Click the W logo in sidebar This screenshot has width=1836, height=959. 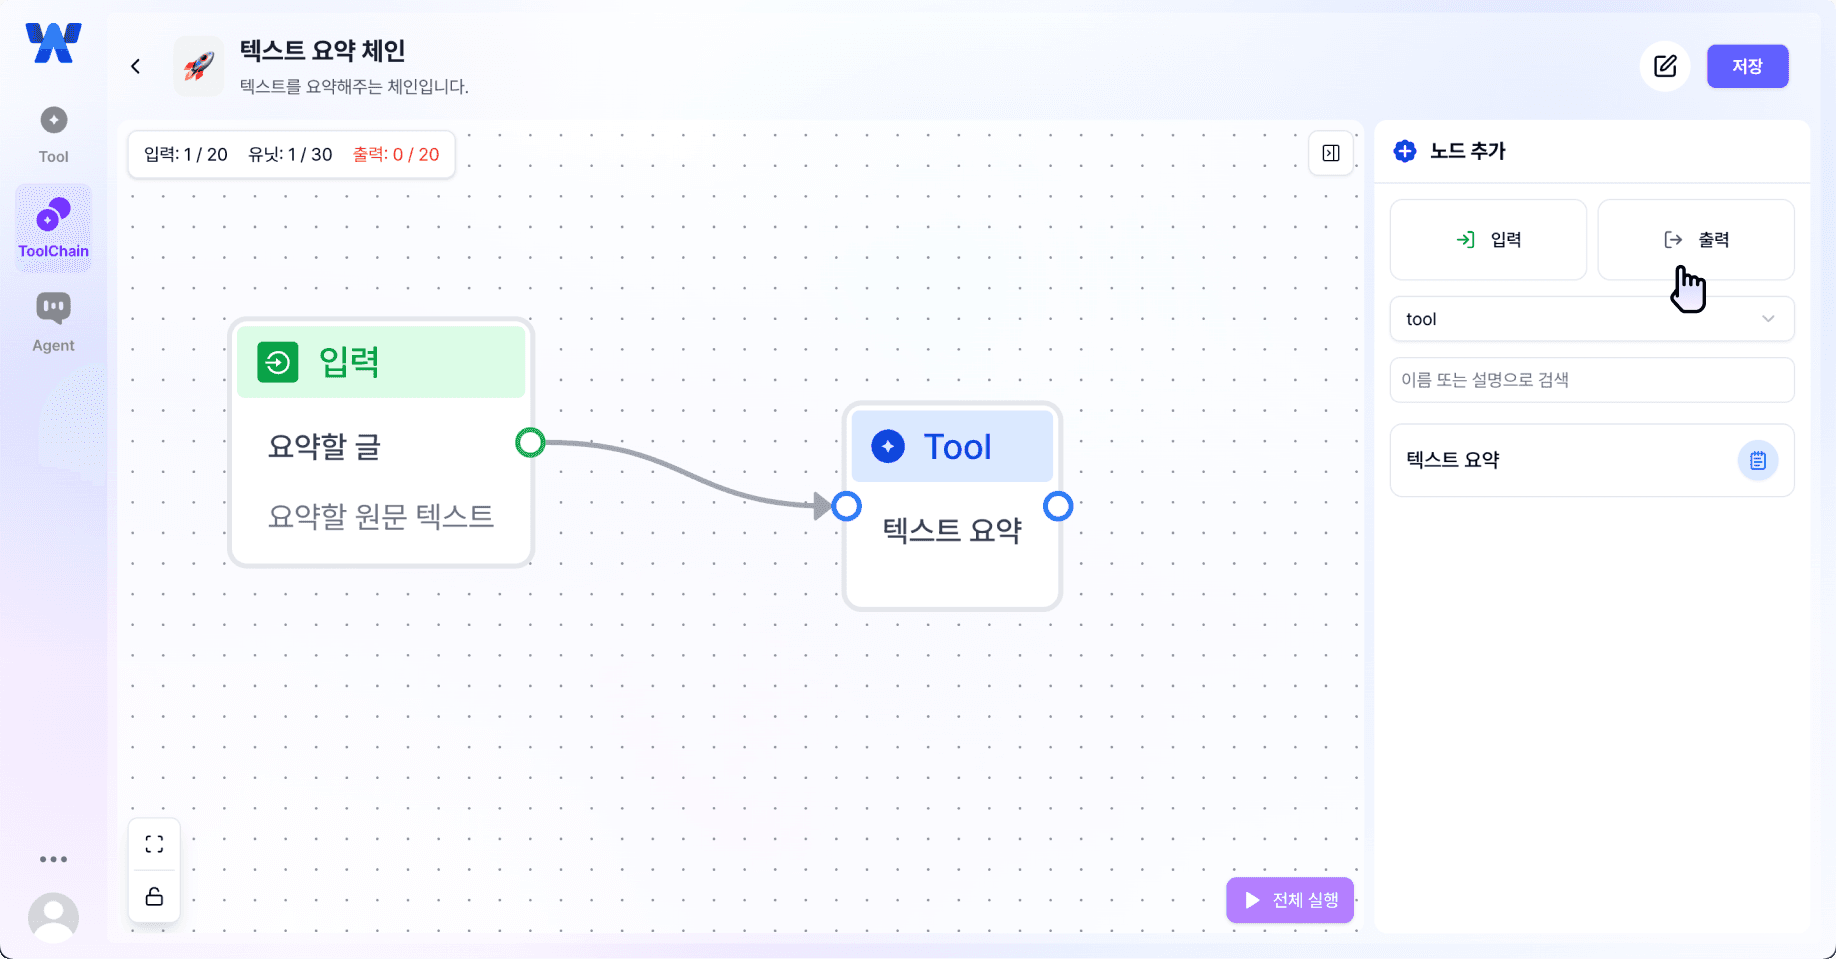pos(53,43)
